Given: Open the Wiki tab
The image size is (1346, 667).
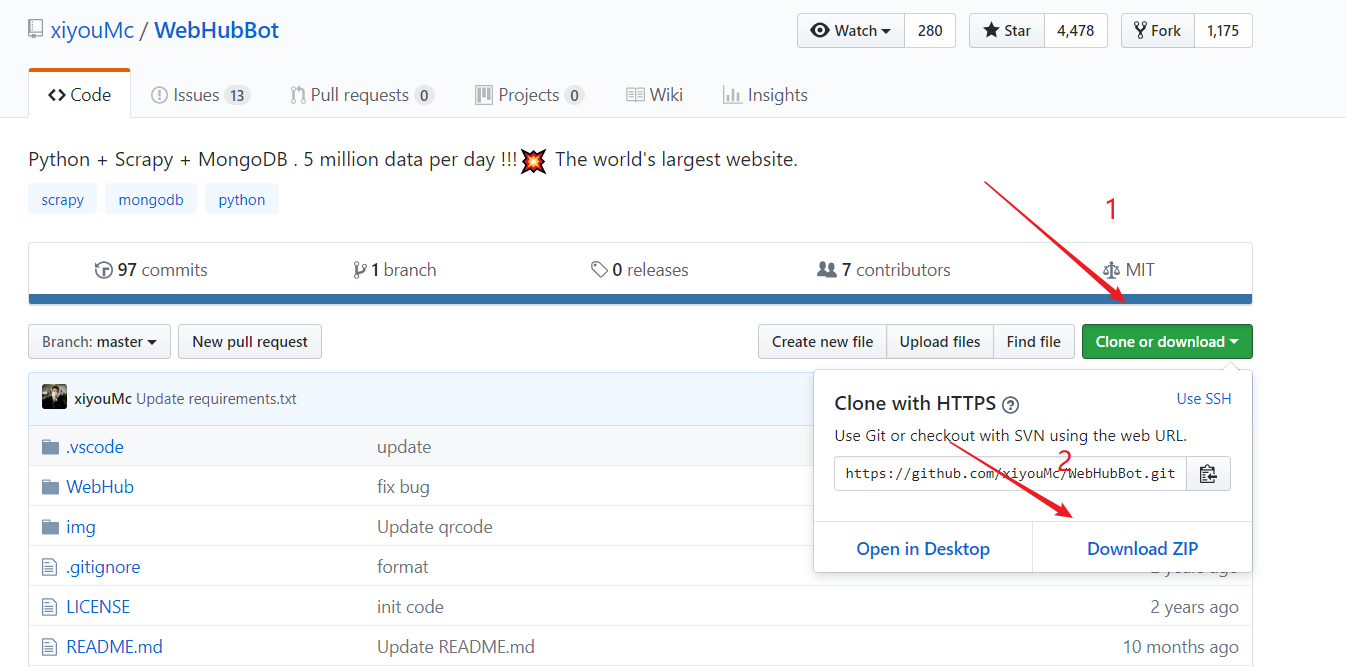Looking at the screenshot, I should click(654, 95).
